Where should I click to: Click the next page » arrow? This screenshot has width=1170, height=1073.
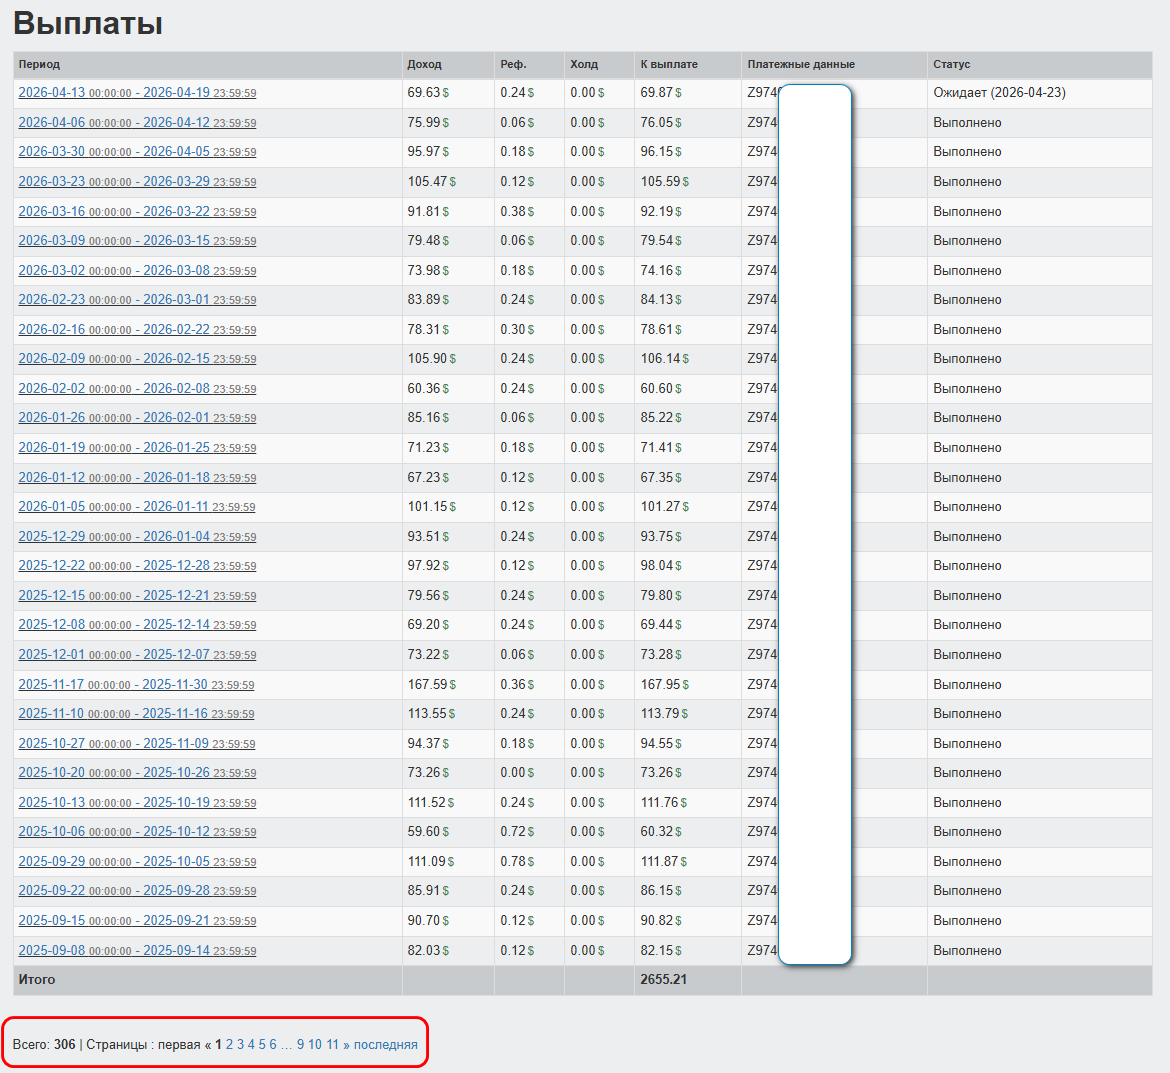point(346,1044)
